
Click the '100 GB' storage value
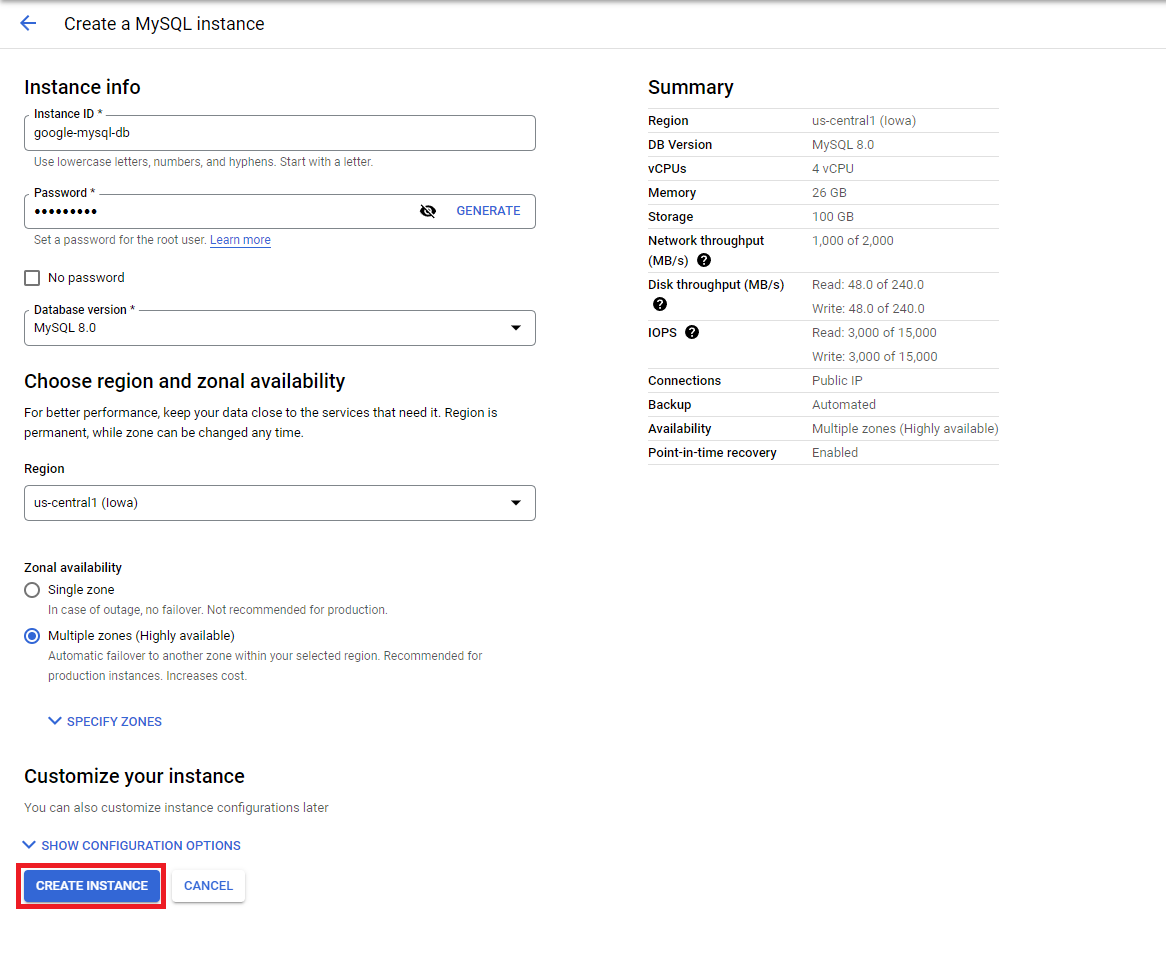click(x=832, y=216)
